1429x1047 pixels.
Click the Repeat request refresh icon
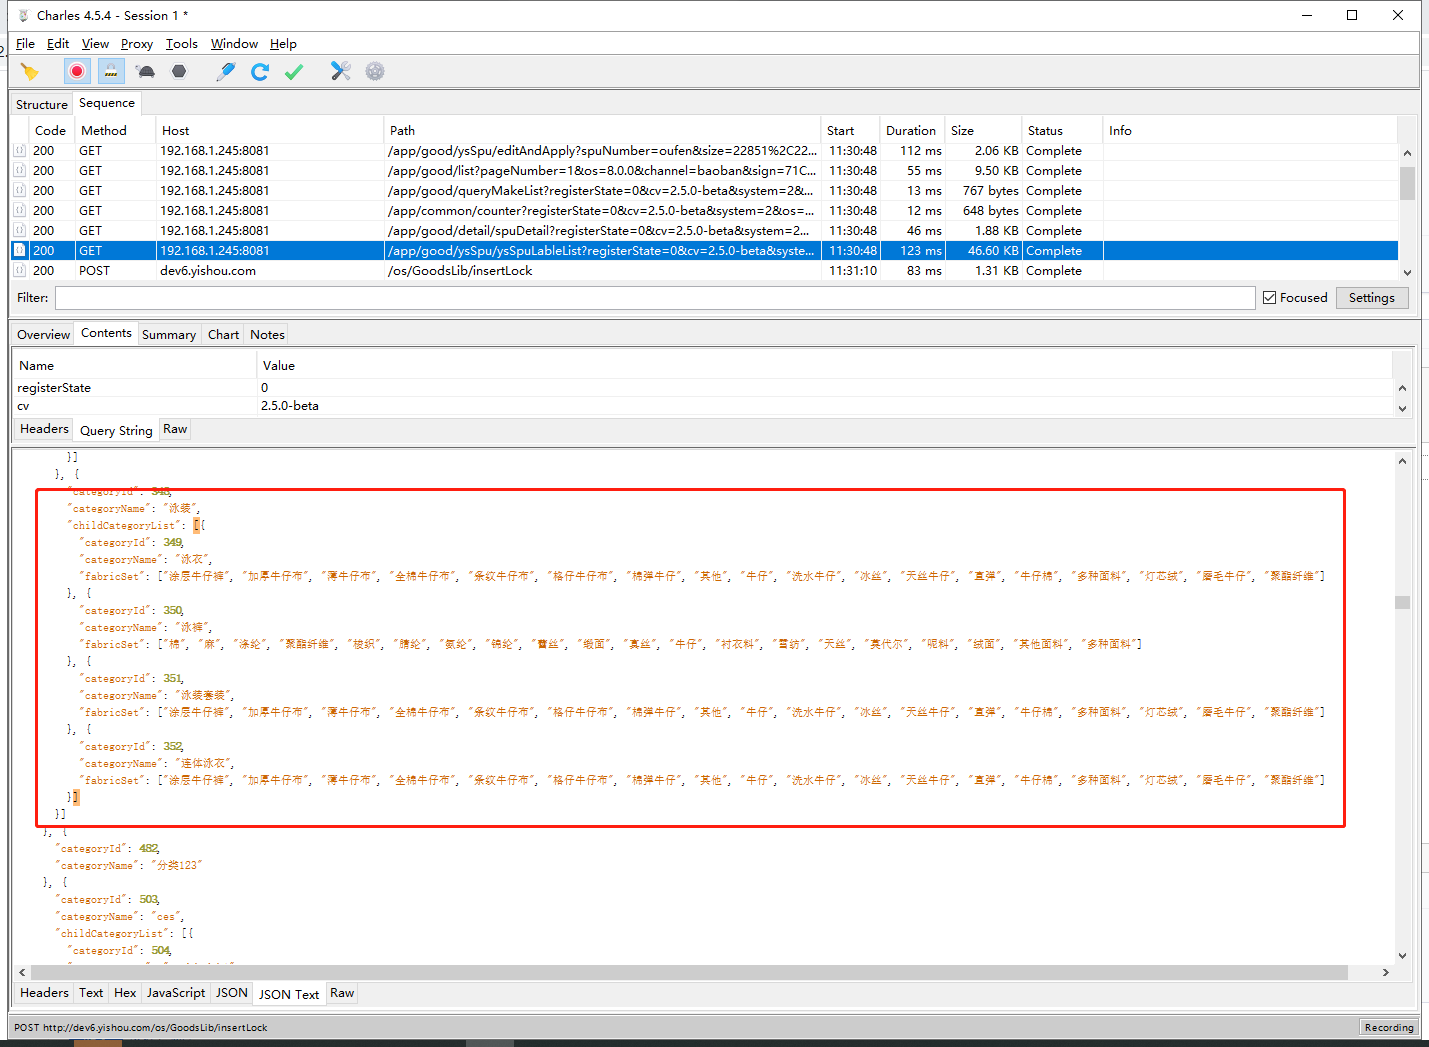pos(260,71)
